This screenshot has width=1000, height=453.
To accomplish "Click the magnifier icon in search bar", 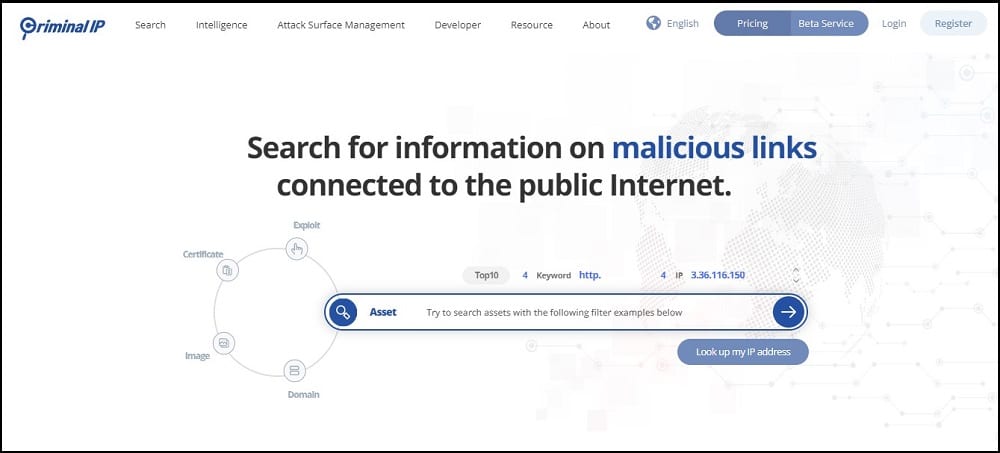I will tap(343, 312).
